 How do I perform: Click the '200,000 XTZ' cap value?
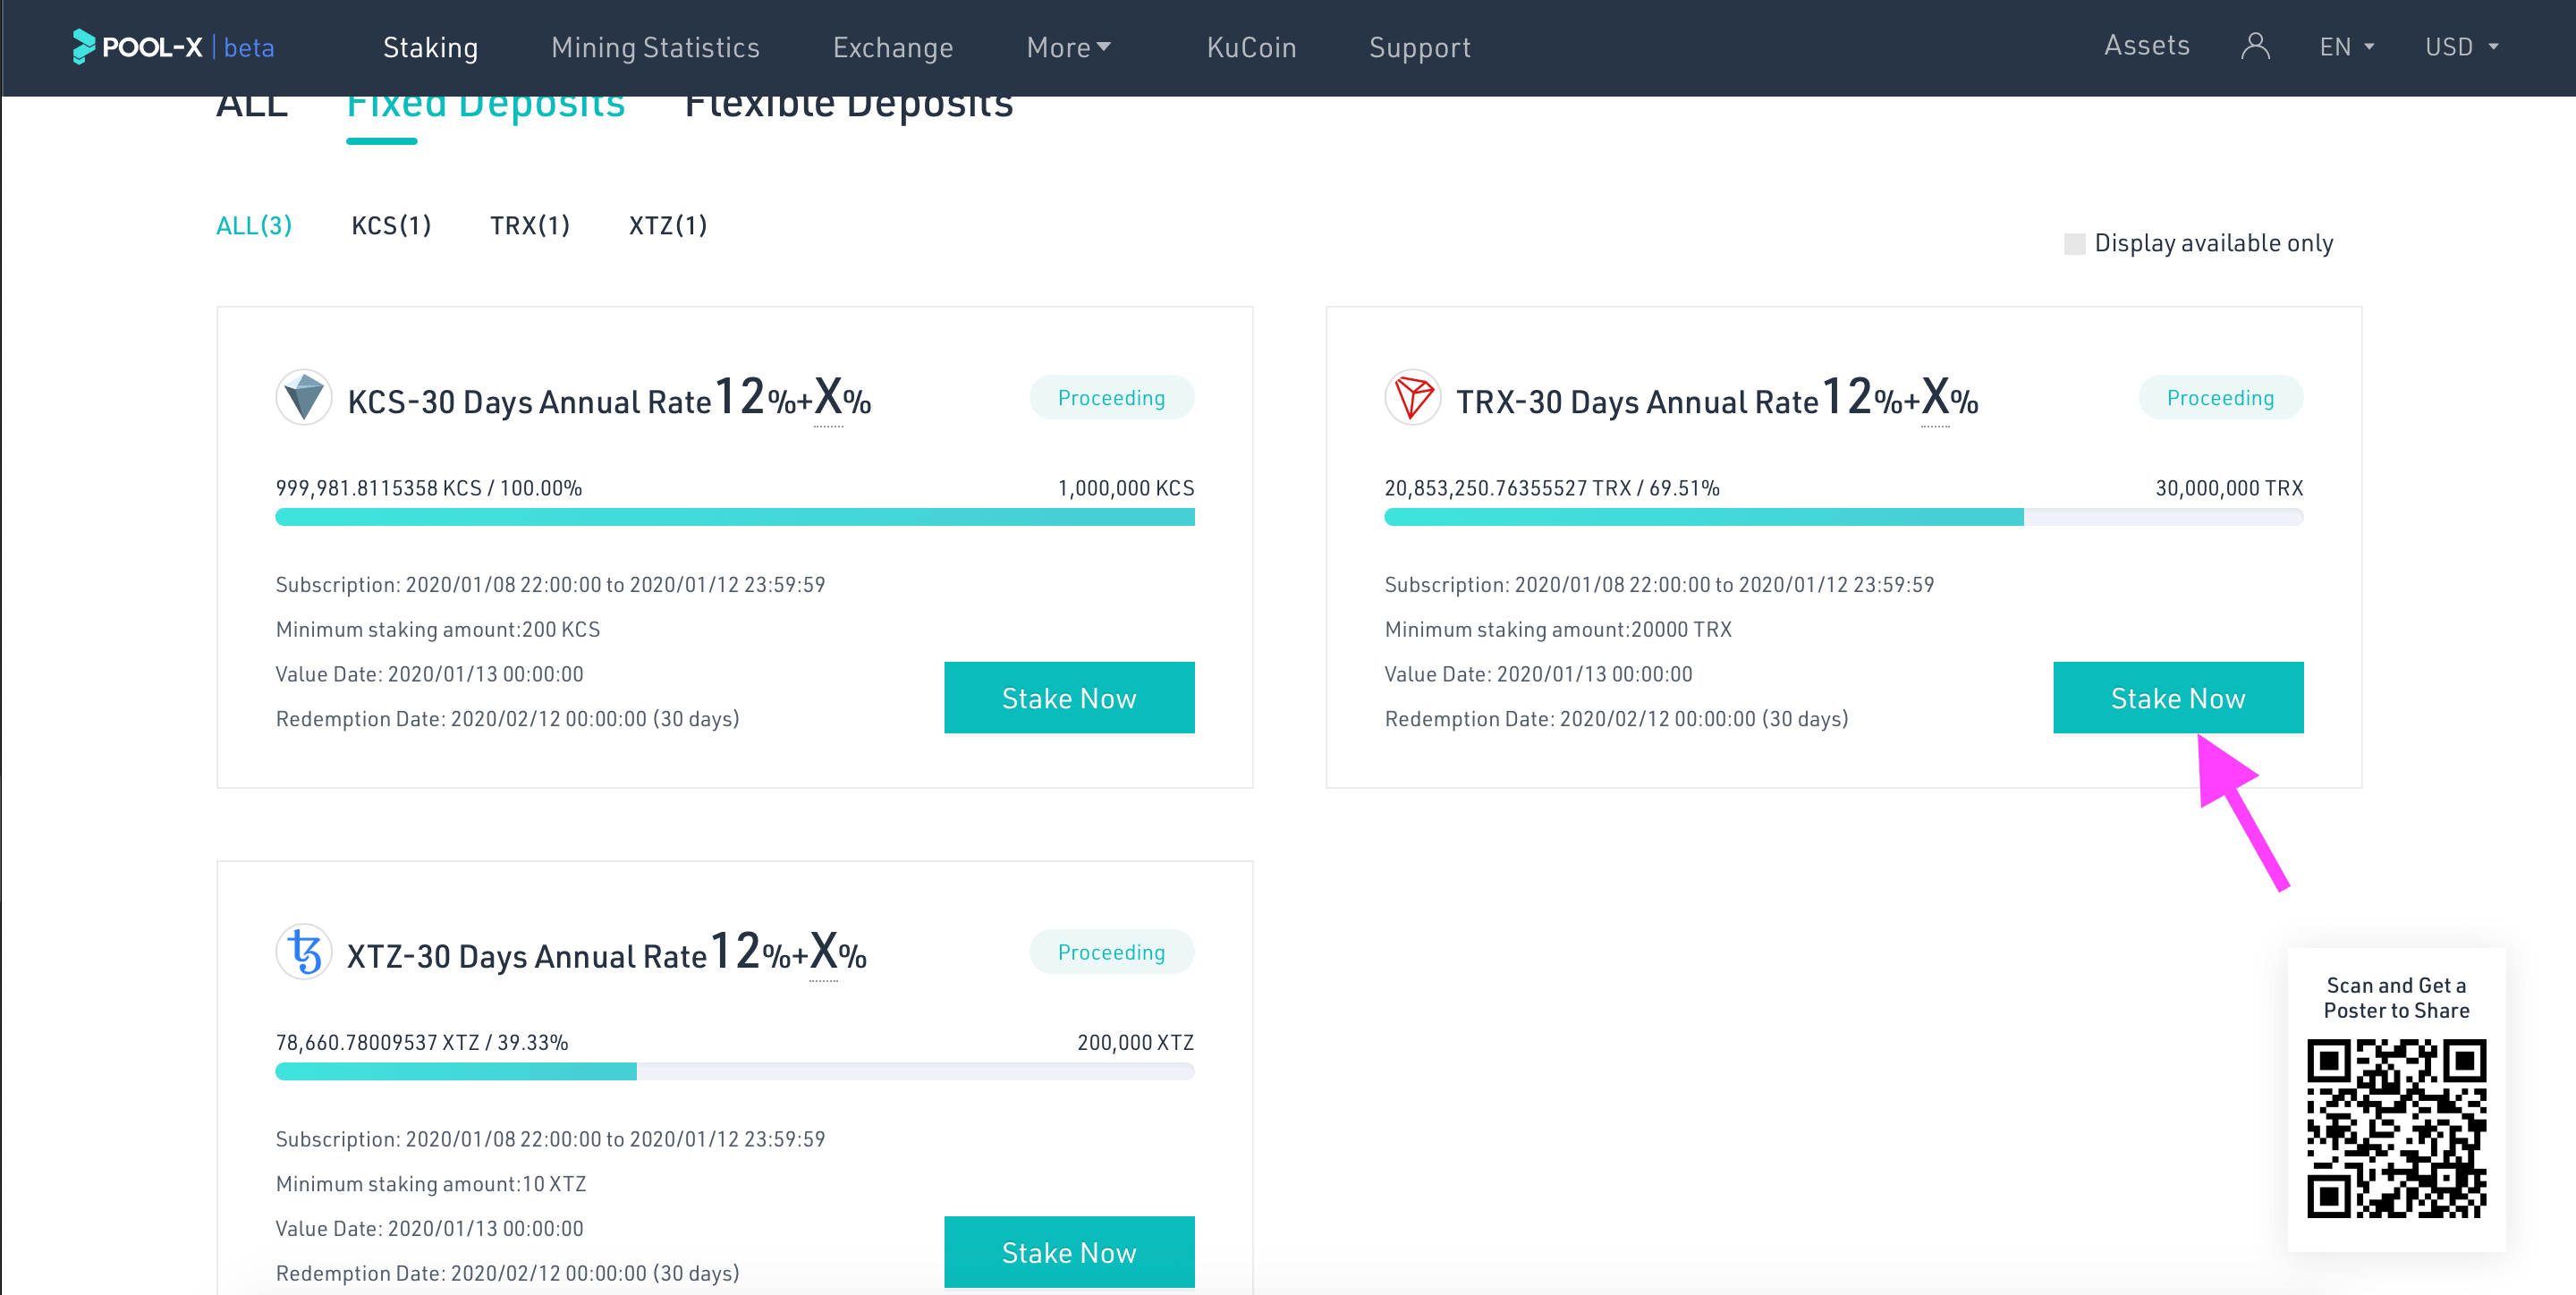point(1135,1042)
